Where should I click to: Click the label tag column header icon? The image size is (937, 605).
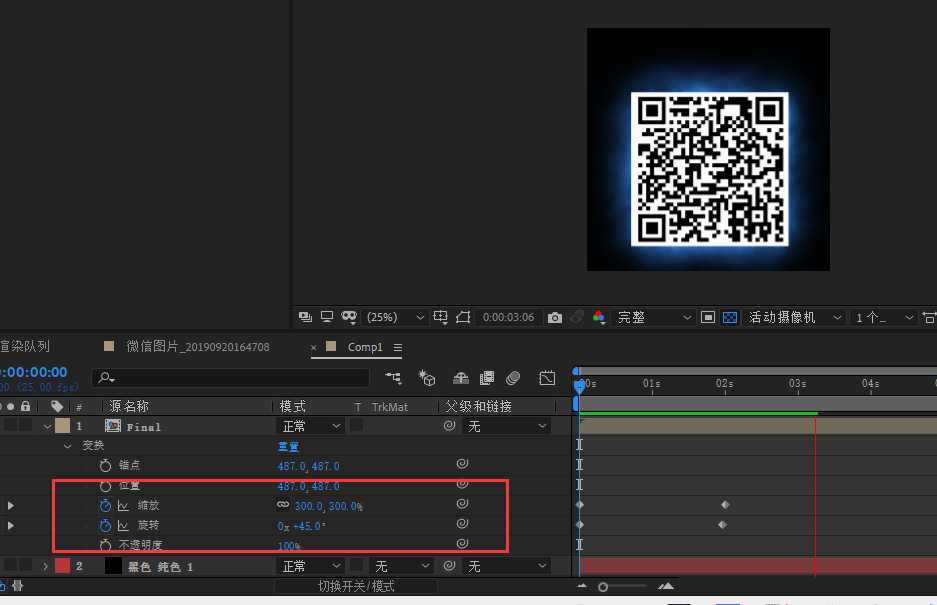[x=57, y=407]
